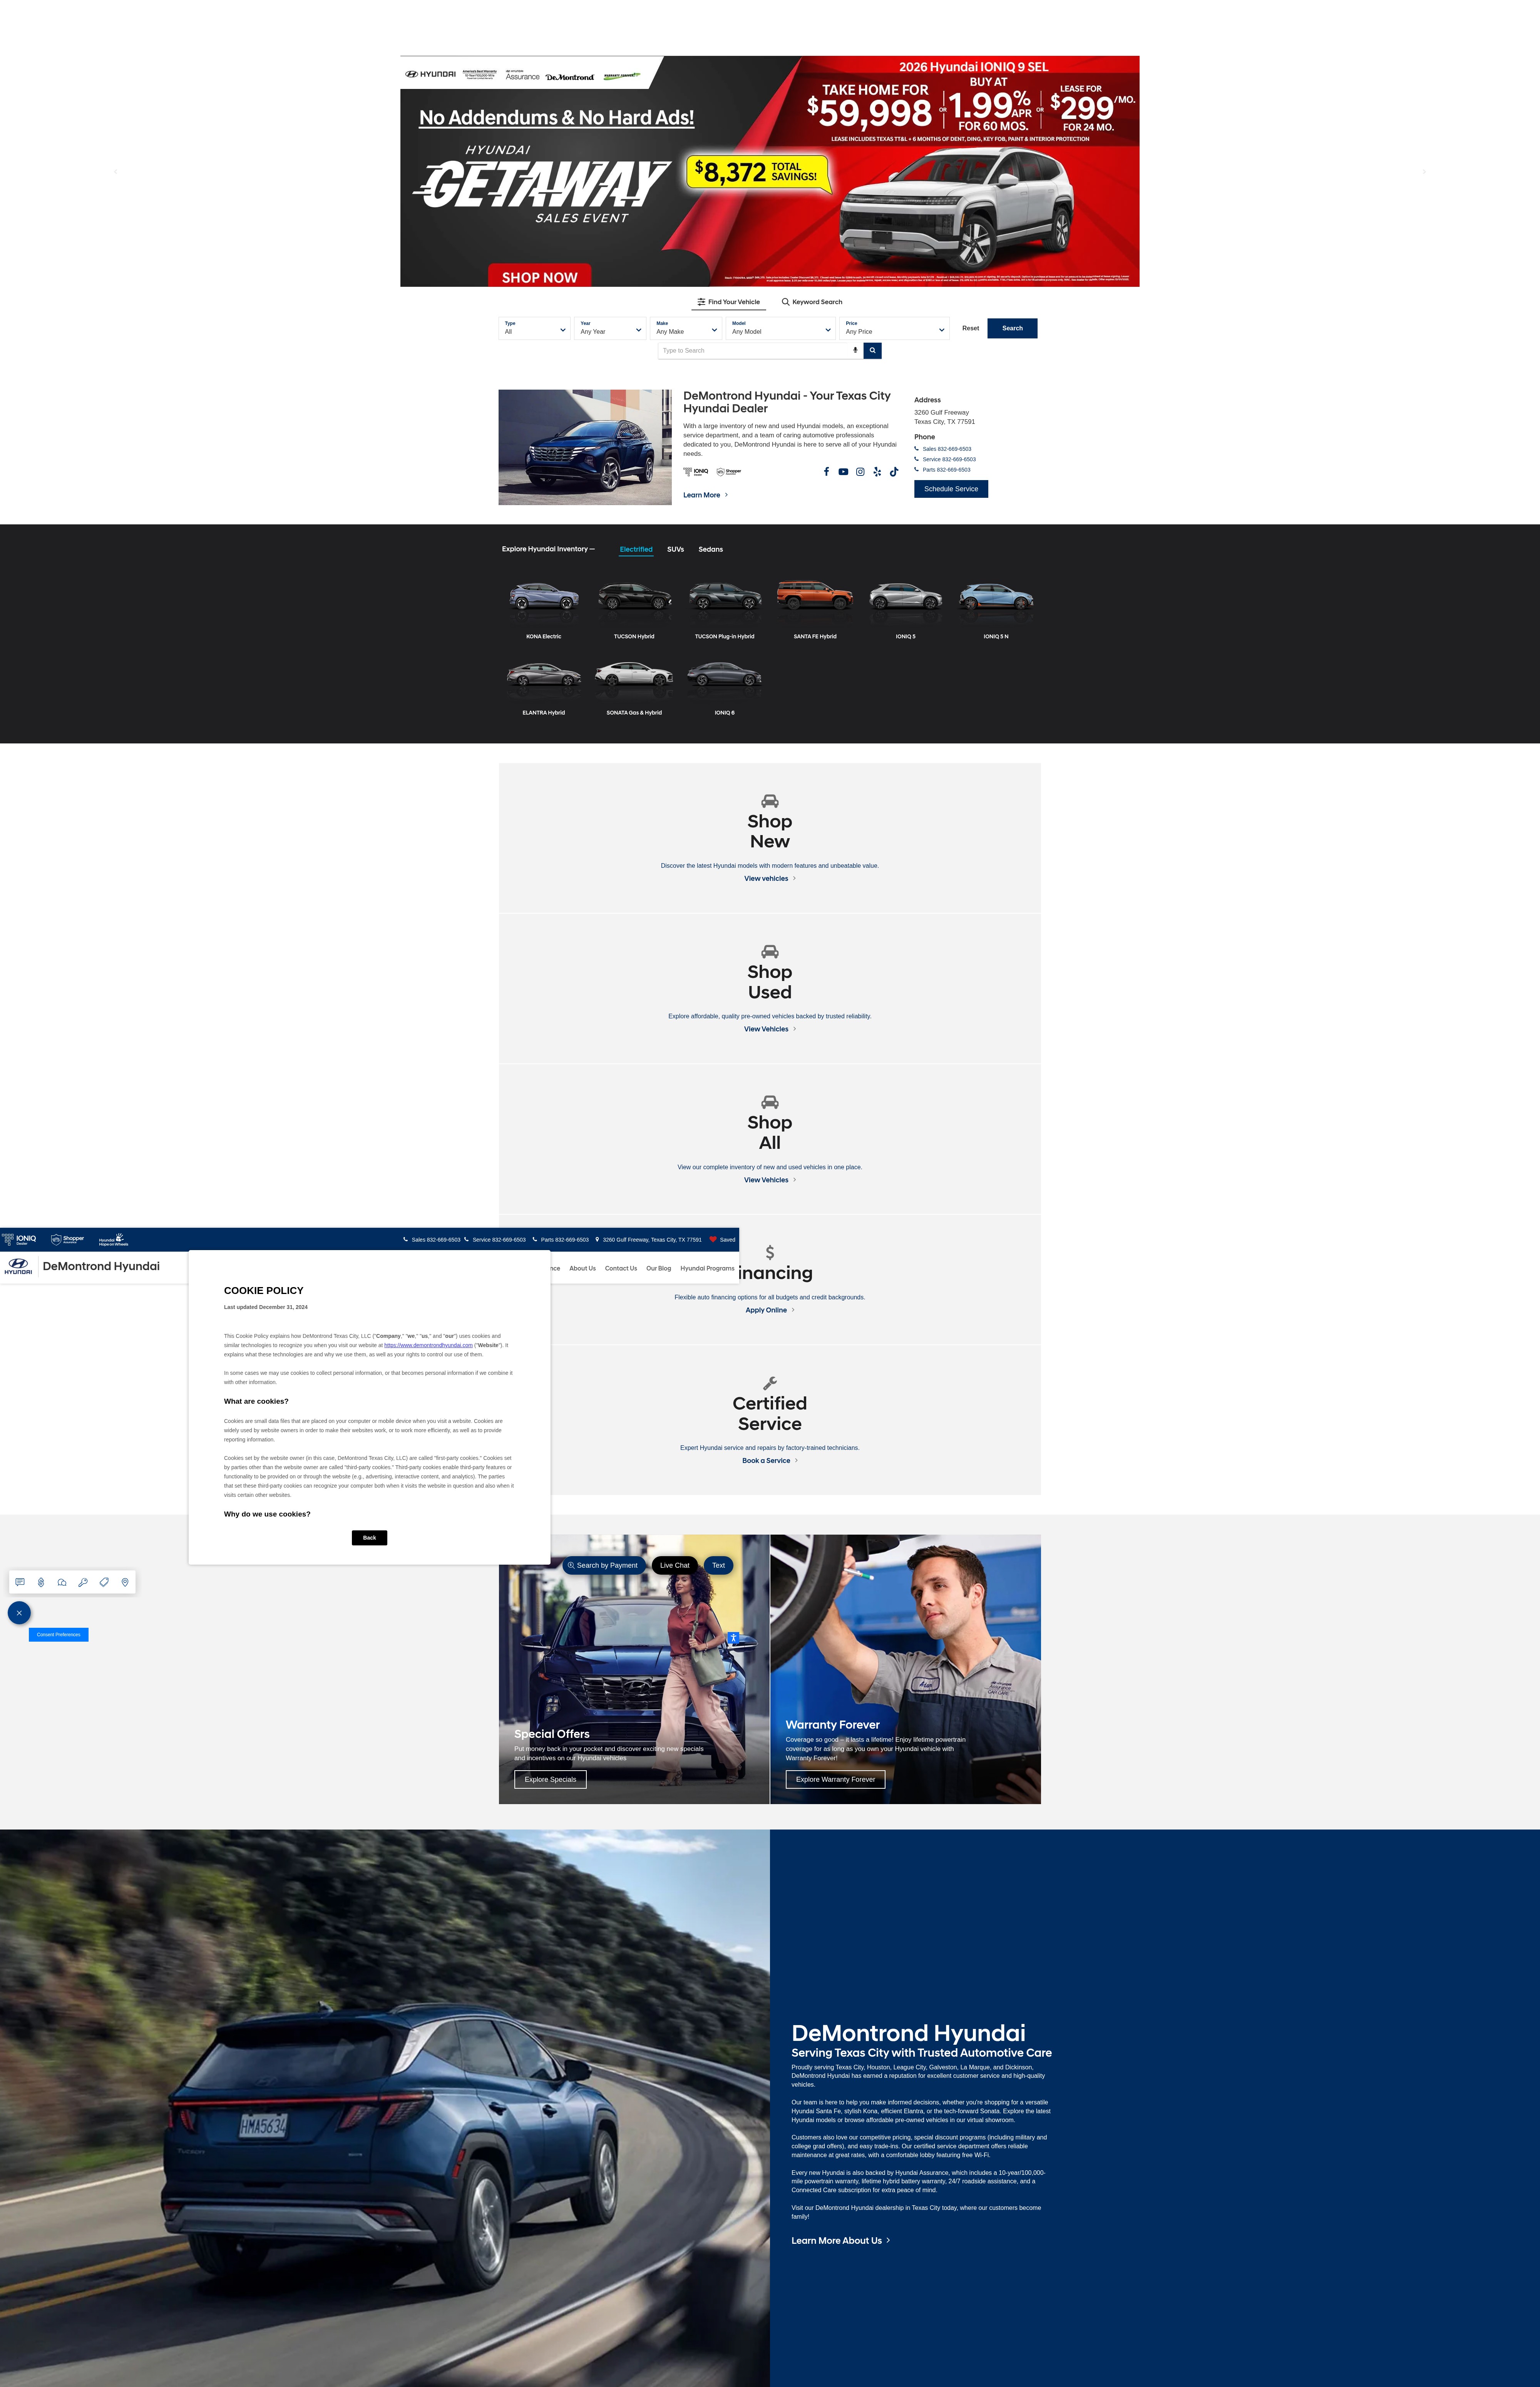Click the magnifier search submit button
This screenshot has width=1540, height=2387.
pos(872,351)
